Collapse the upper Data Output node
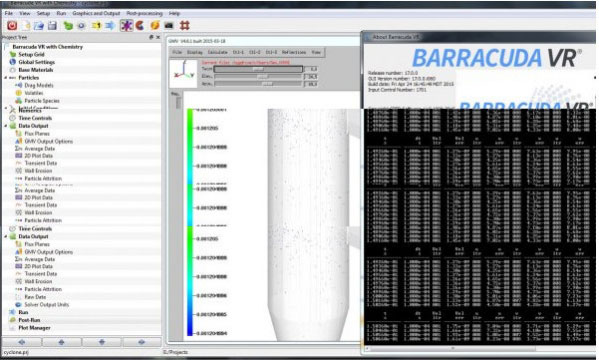 (x=5, y=126)
